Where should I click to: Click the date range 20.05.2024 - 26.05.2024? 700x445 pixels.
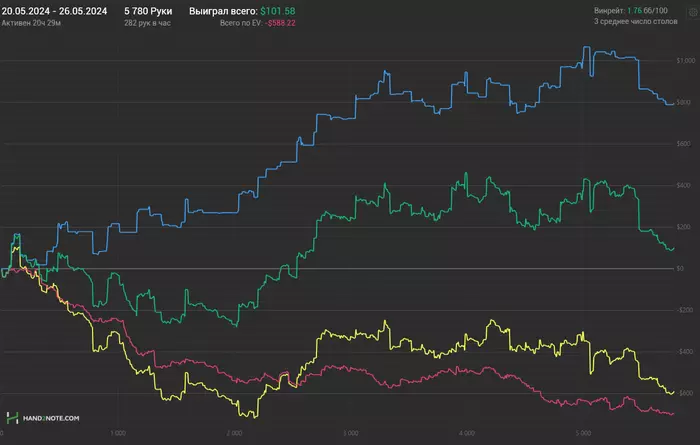click(x=53, y=9)
